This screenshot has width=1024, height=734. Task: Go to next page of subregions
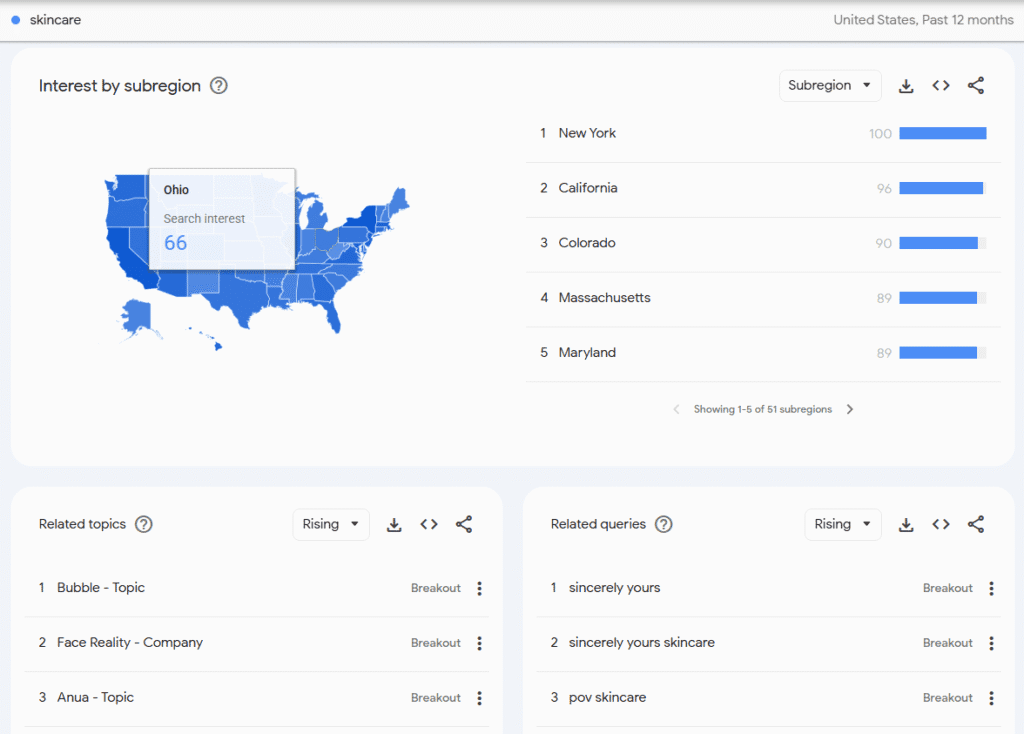click(x=850, y=409)
